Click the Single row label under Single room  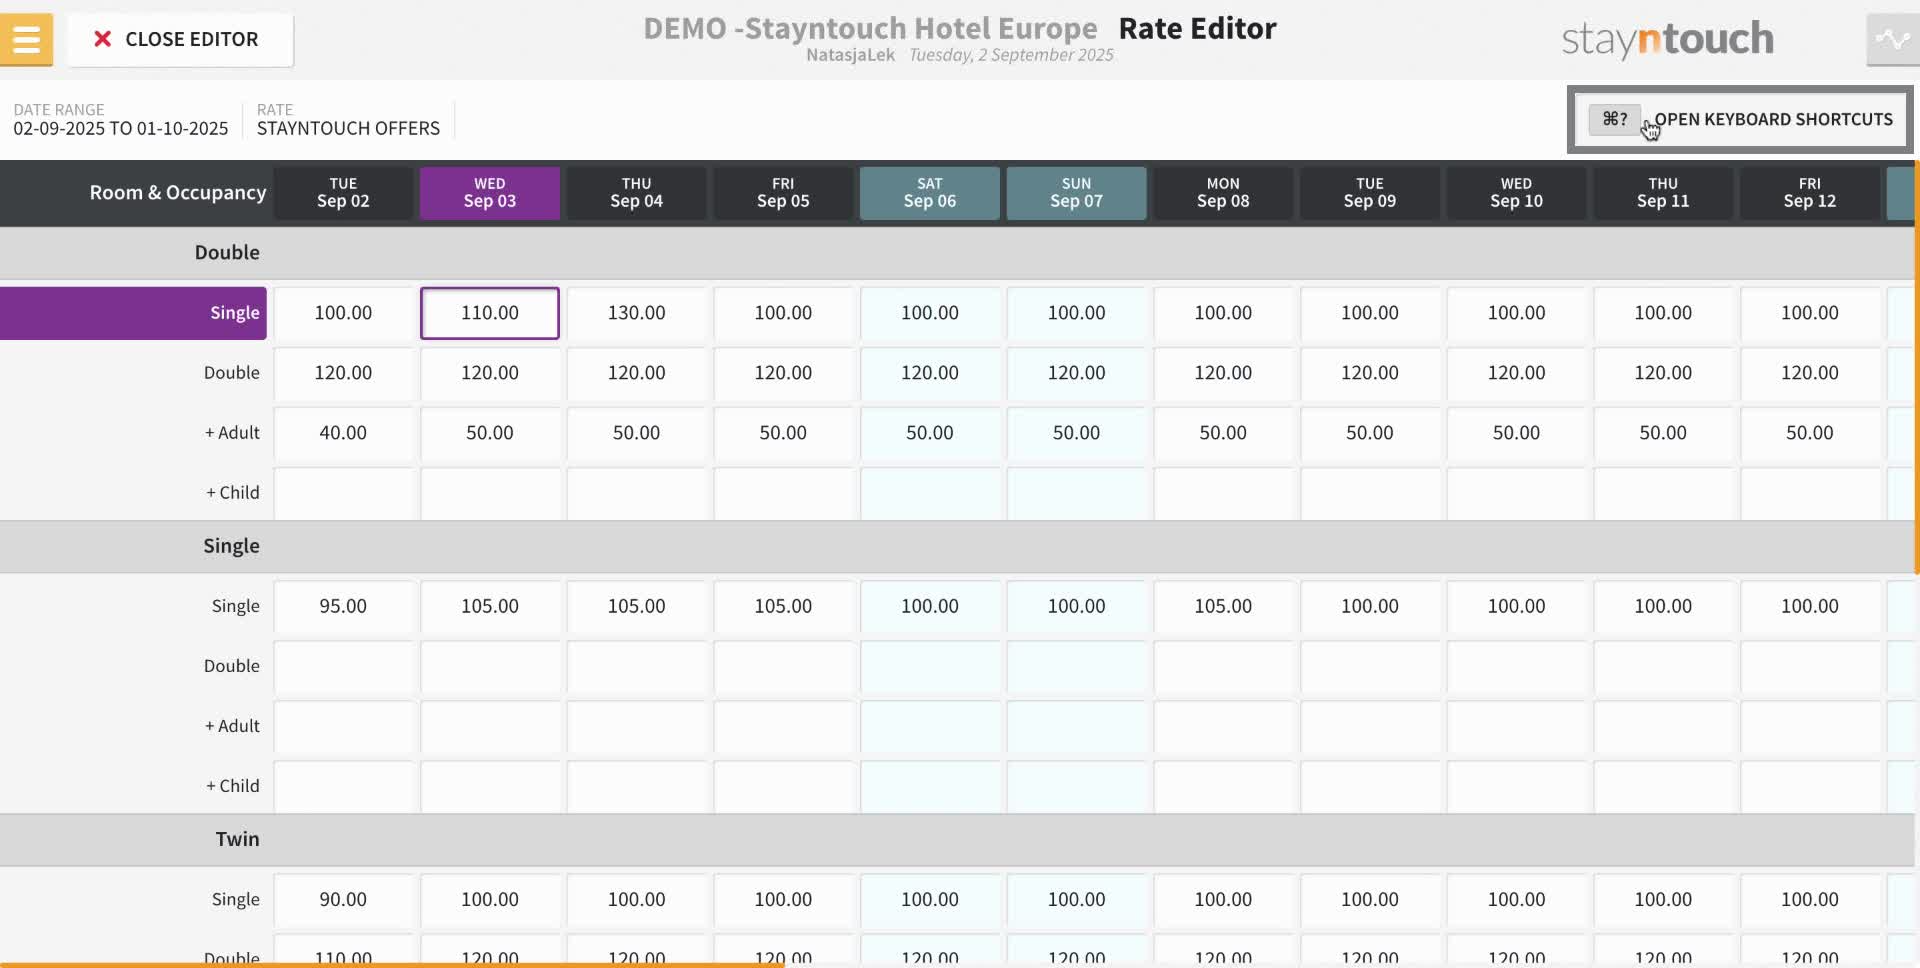point(235,606)
